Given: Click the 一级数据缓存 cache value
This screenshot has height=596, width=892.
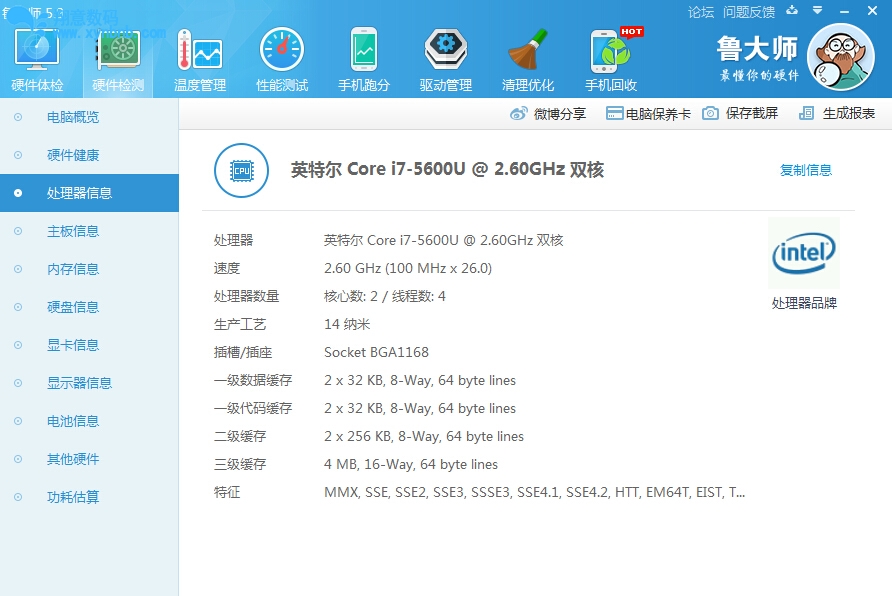Looking at the screenshot, I should tap(420, 380).
